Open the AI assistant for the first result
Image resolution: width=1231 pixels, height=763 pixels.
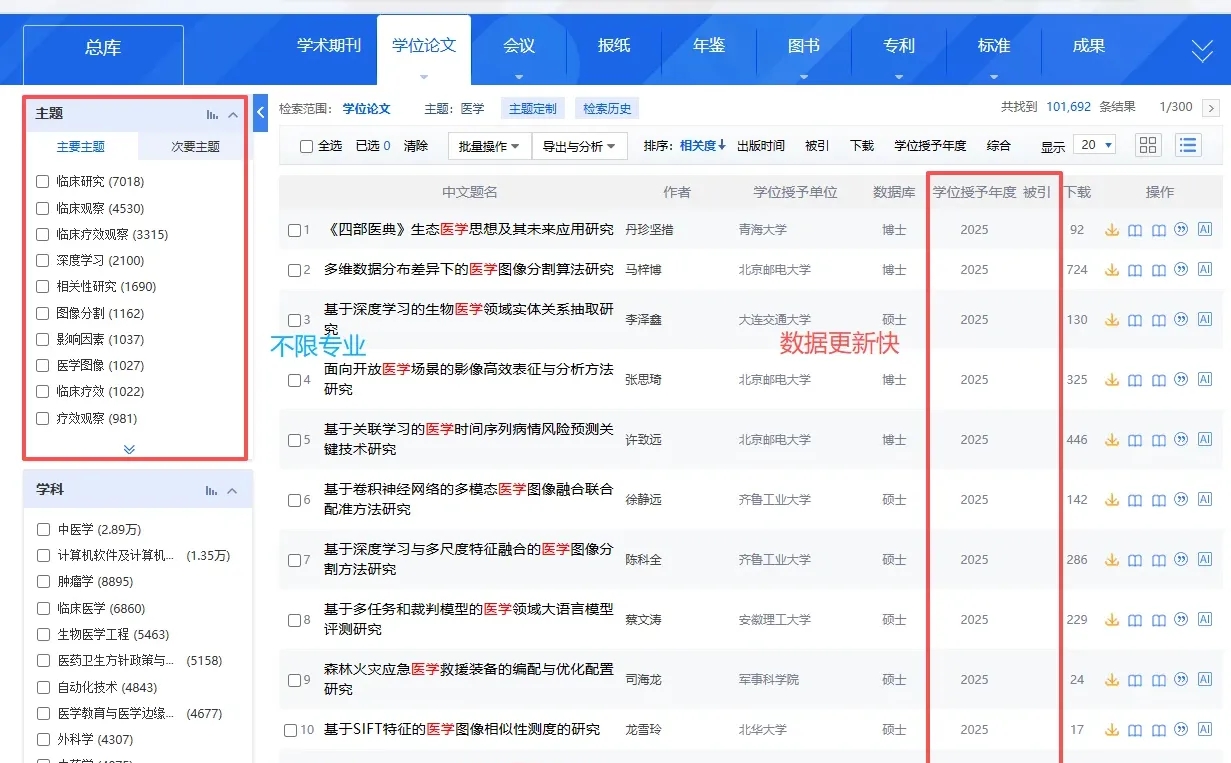click(1205, 229)
